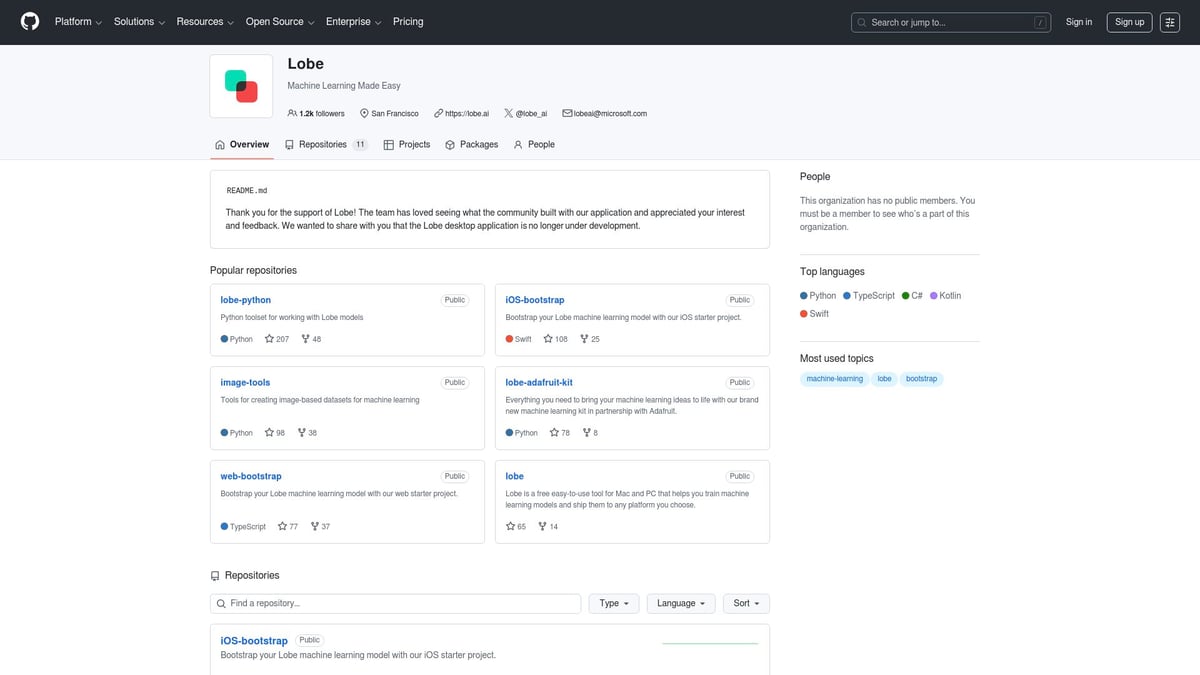The height and width of the screenshot is (675, 1200).
Task: Click the Lobe organization avatar image
Action: click(x=241, y=86)
